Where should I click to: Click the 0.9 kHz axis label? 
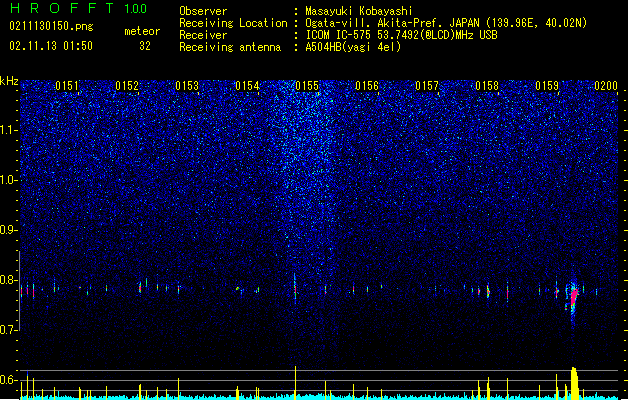pyautogui.click(x=9, y=230)
